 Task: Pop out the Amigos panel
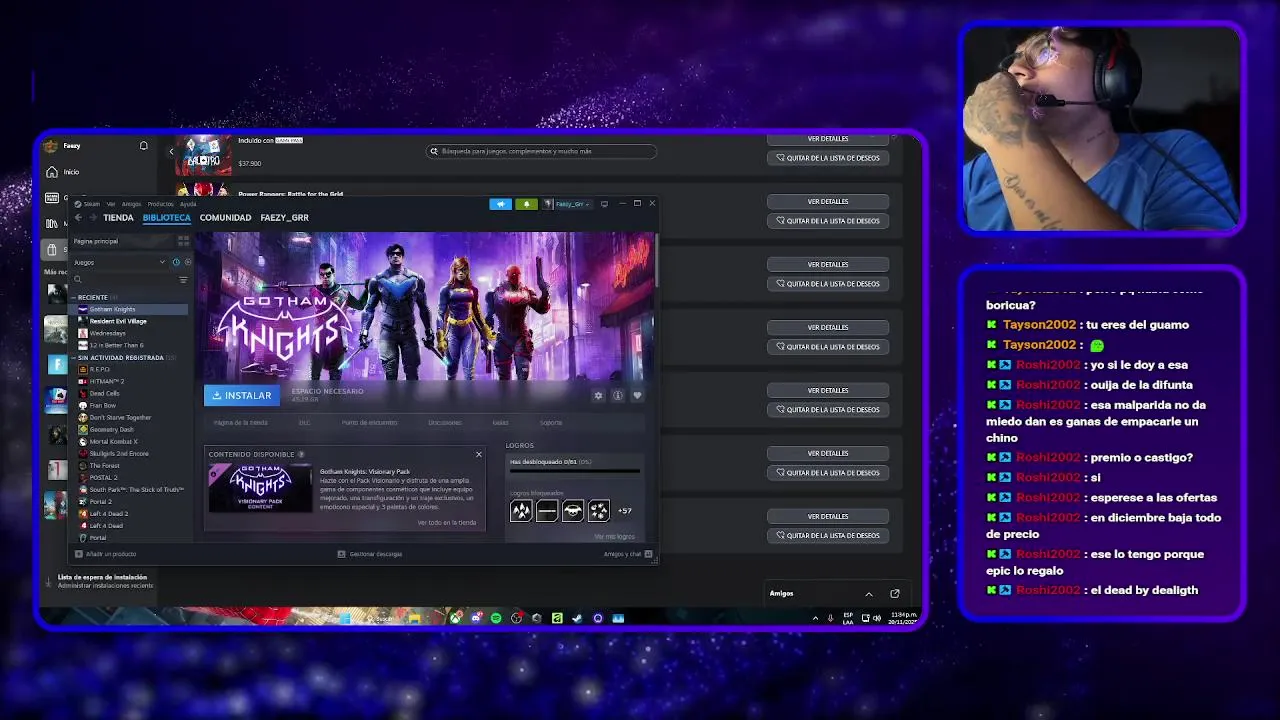(895, 593)
